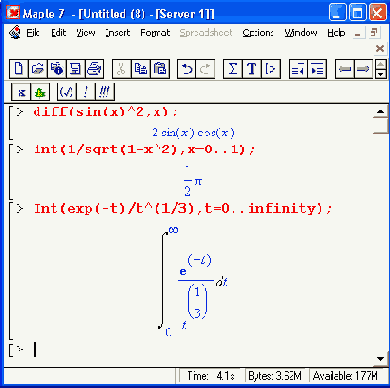Toggle the check-syntax (✓) toolbar button

(x=67, y=92)
